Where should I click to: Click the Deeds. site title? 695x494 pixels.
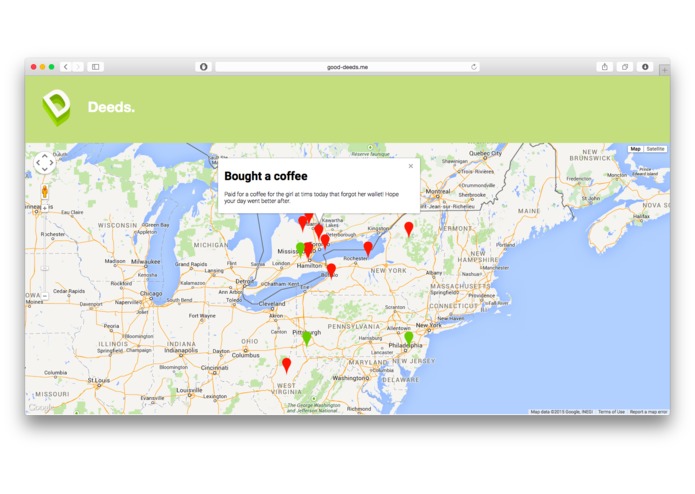click(111, 107)
